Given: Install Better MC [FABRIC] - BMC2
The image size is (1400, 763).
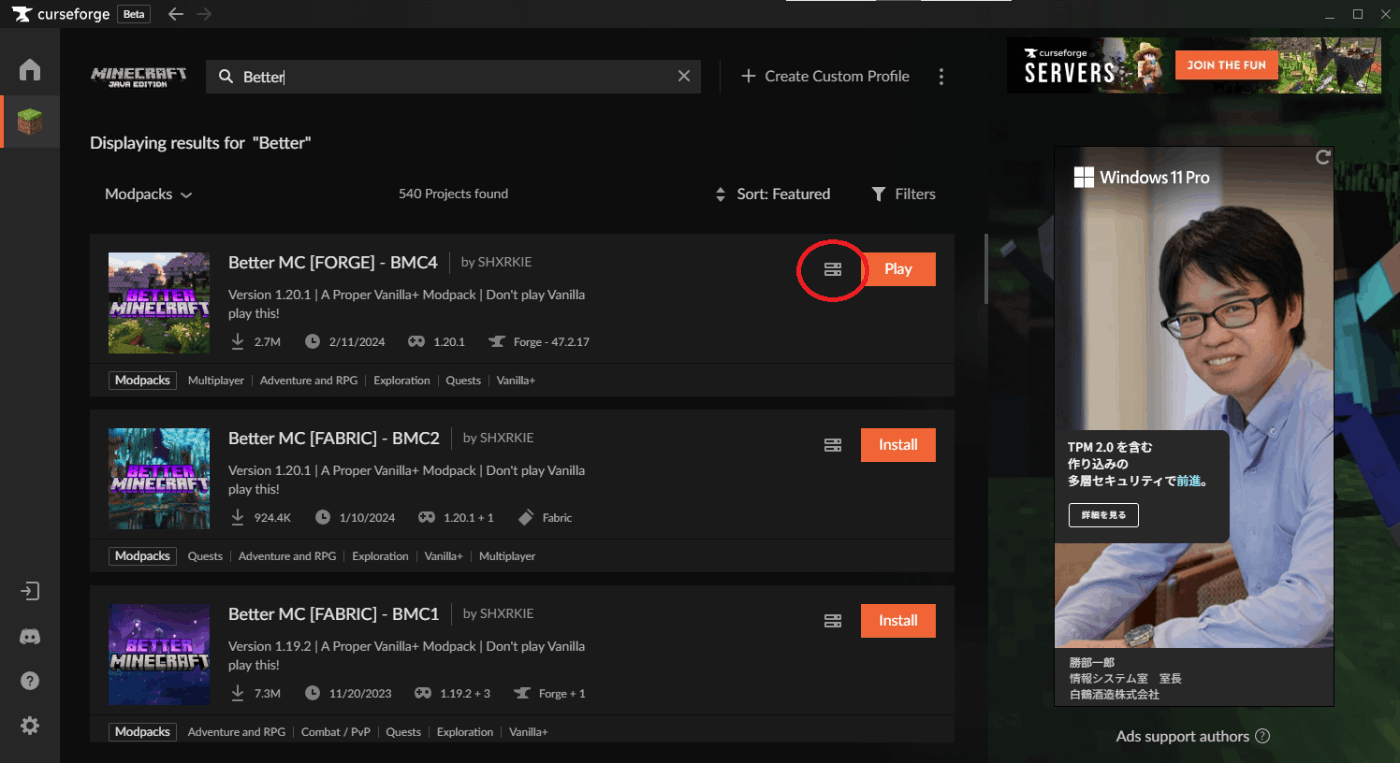Looking at the screenshot, I should tap(898, 445).
